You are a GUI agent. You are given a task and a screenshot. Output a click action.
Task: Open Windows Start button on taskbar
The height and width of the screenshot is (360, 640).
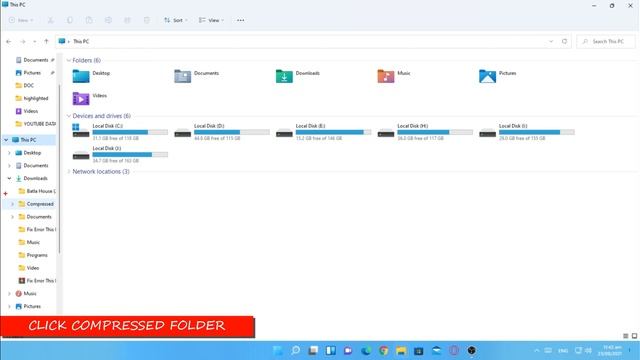pyautogui.click(x=278, y=351)
